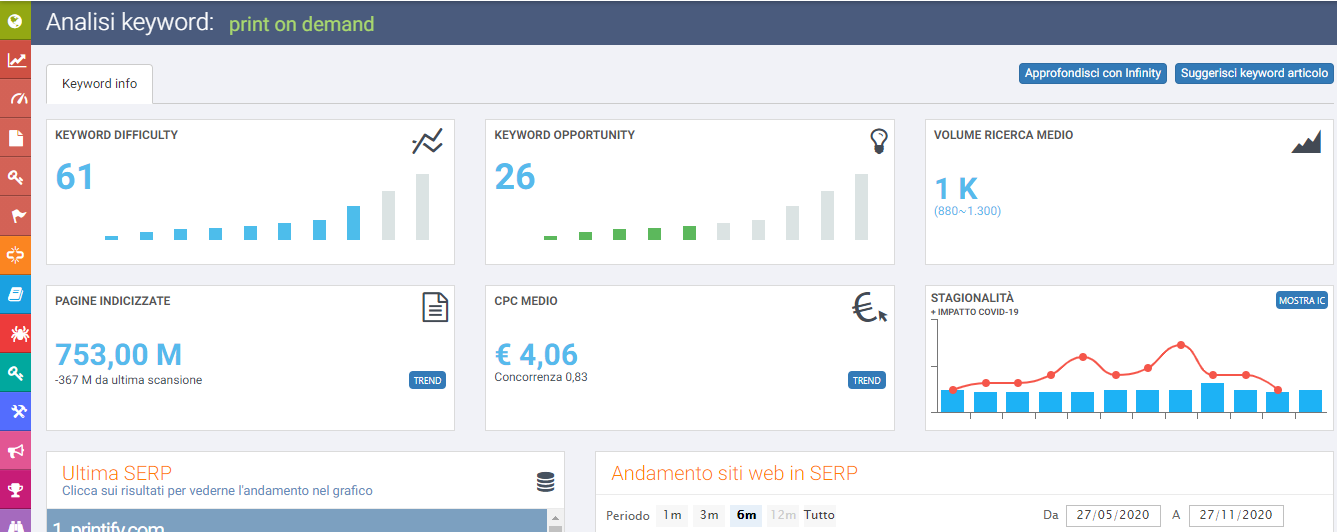
Task: Switch to the Keyword info tab
Action: 99,84
